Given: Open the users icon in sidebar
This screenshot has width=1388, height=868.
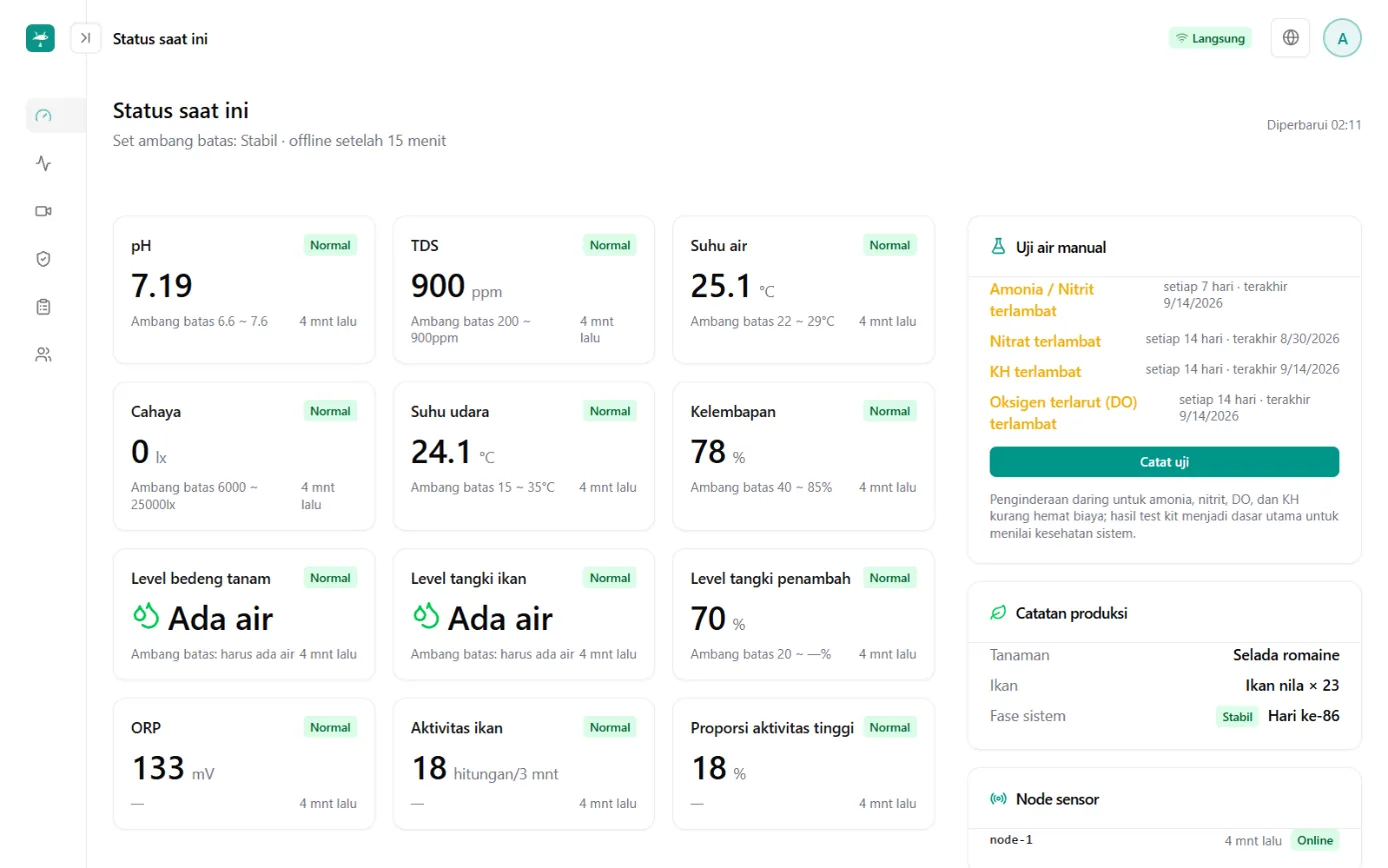Looking at the screenshot, I should pos(43,354).
